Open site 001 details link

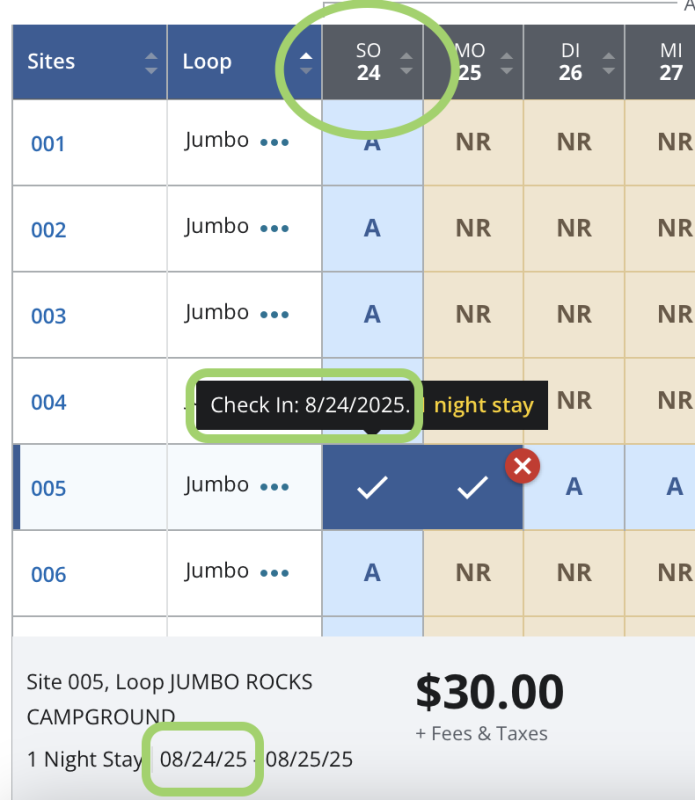pos(48,144)
